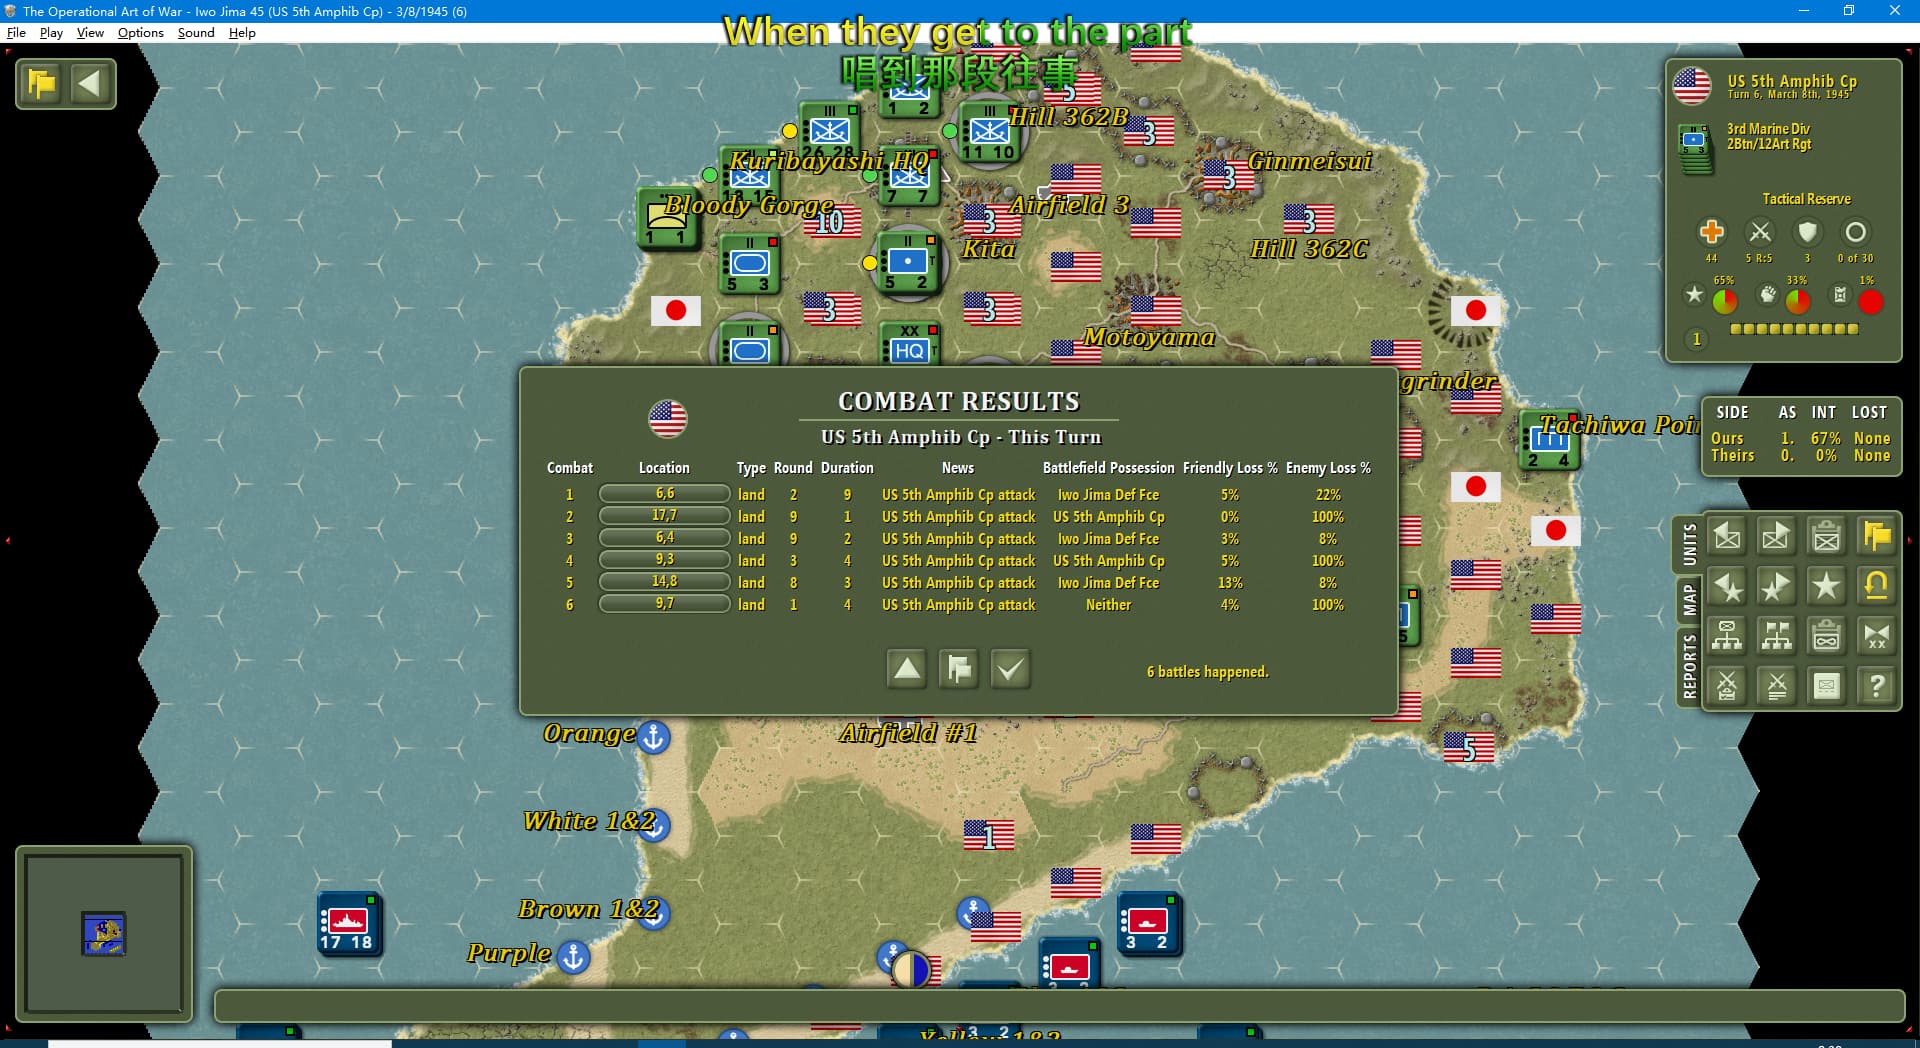Viewport: 1920px width, 1048px height.
Task: Click the up-triangle button in Combat Results
Action: coord(907,669)
